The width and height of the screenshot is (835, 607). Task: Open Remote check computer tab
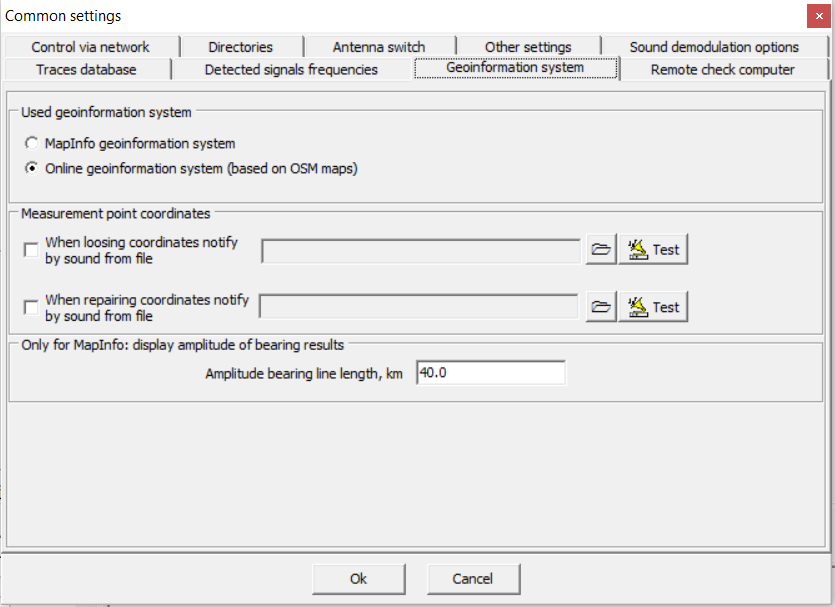tap(722, 69)
